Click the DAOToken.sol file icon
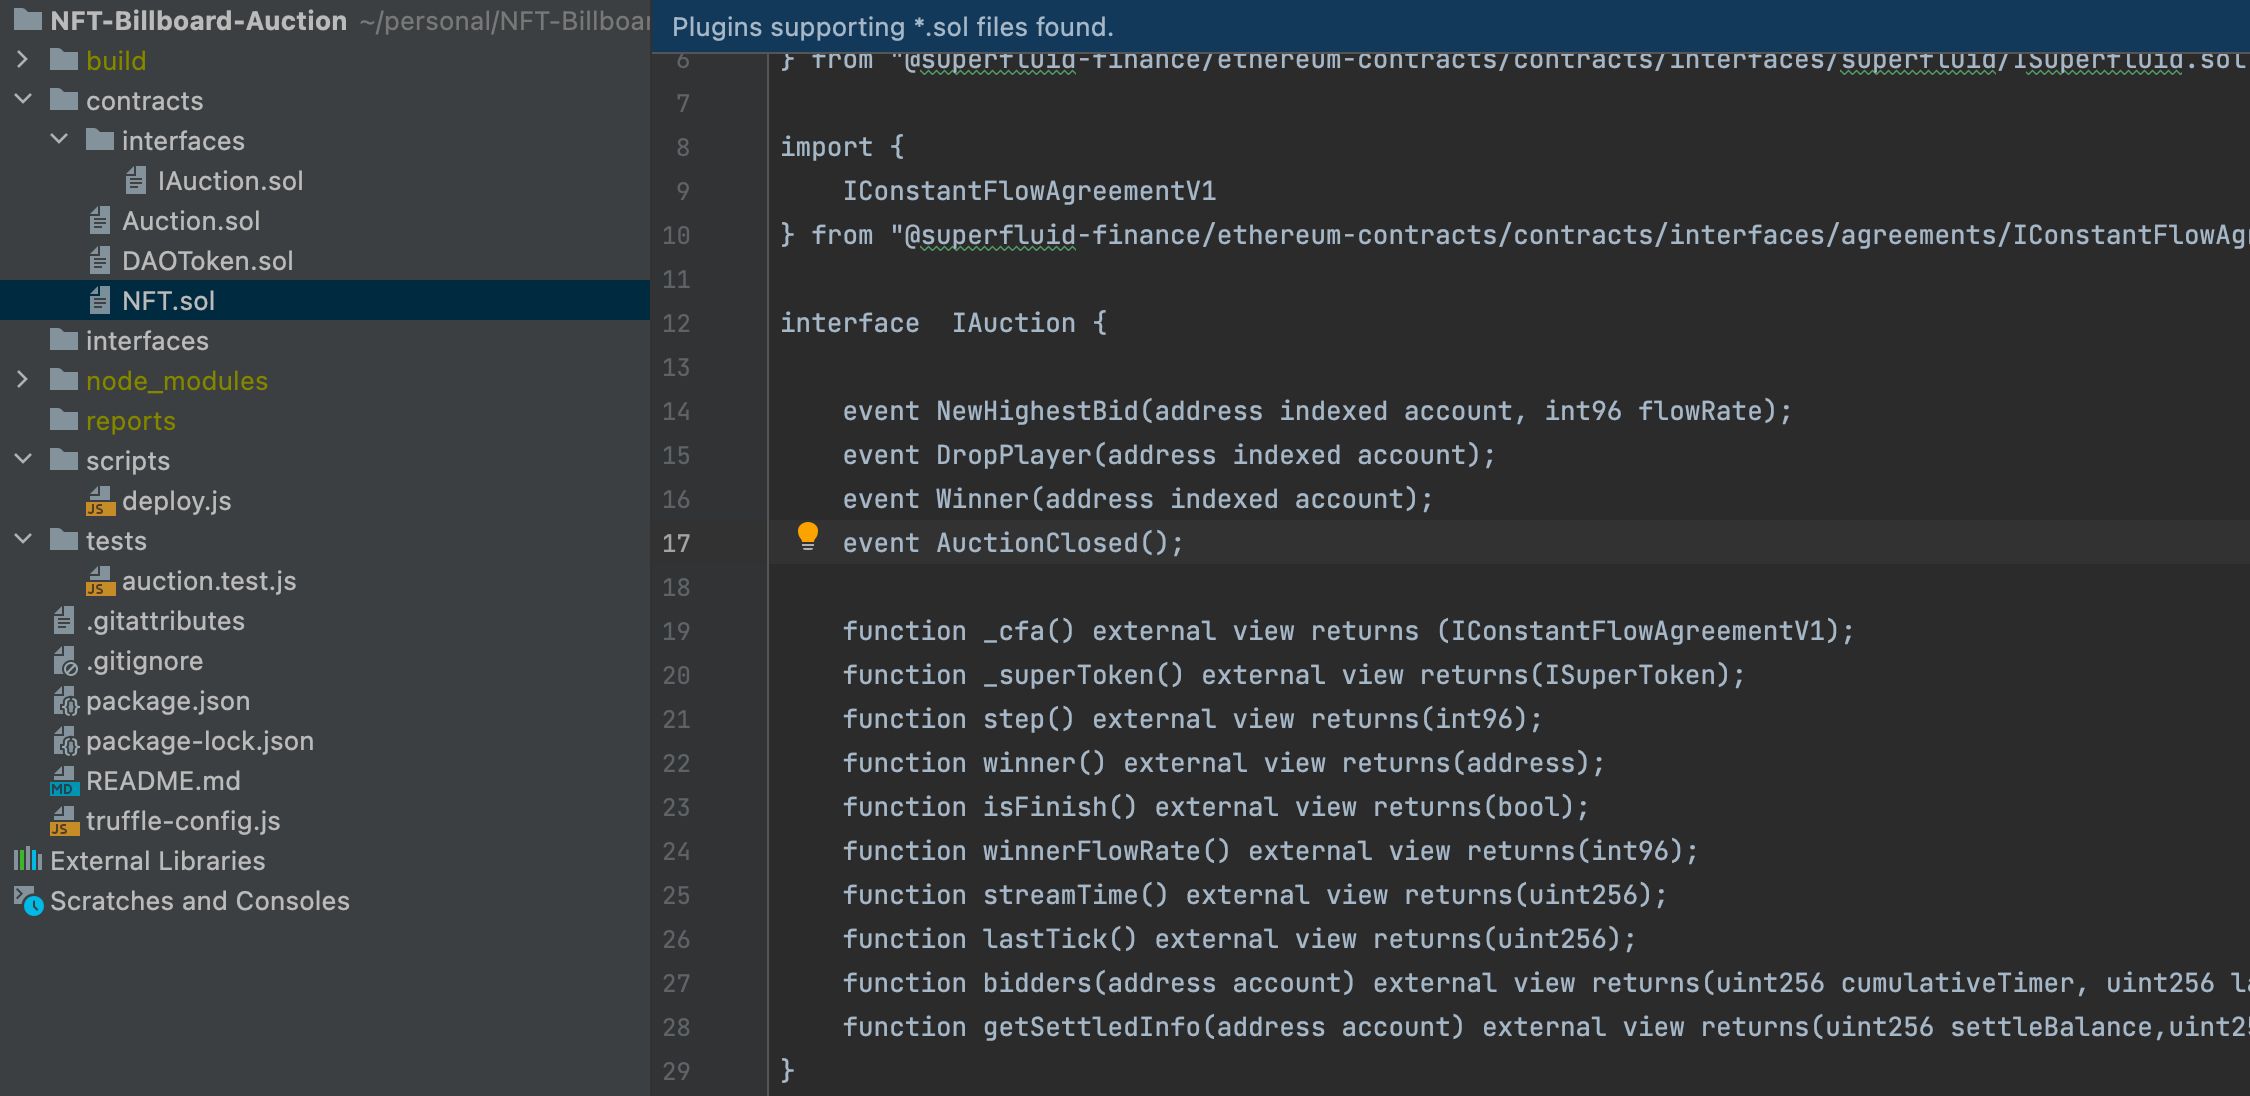This screenshot has height=1096, width=2250. [100, 260]
